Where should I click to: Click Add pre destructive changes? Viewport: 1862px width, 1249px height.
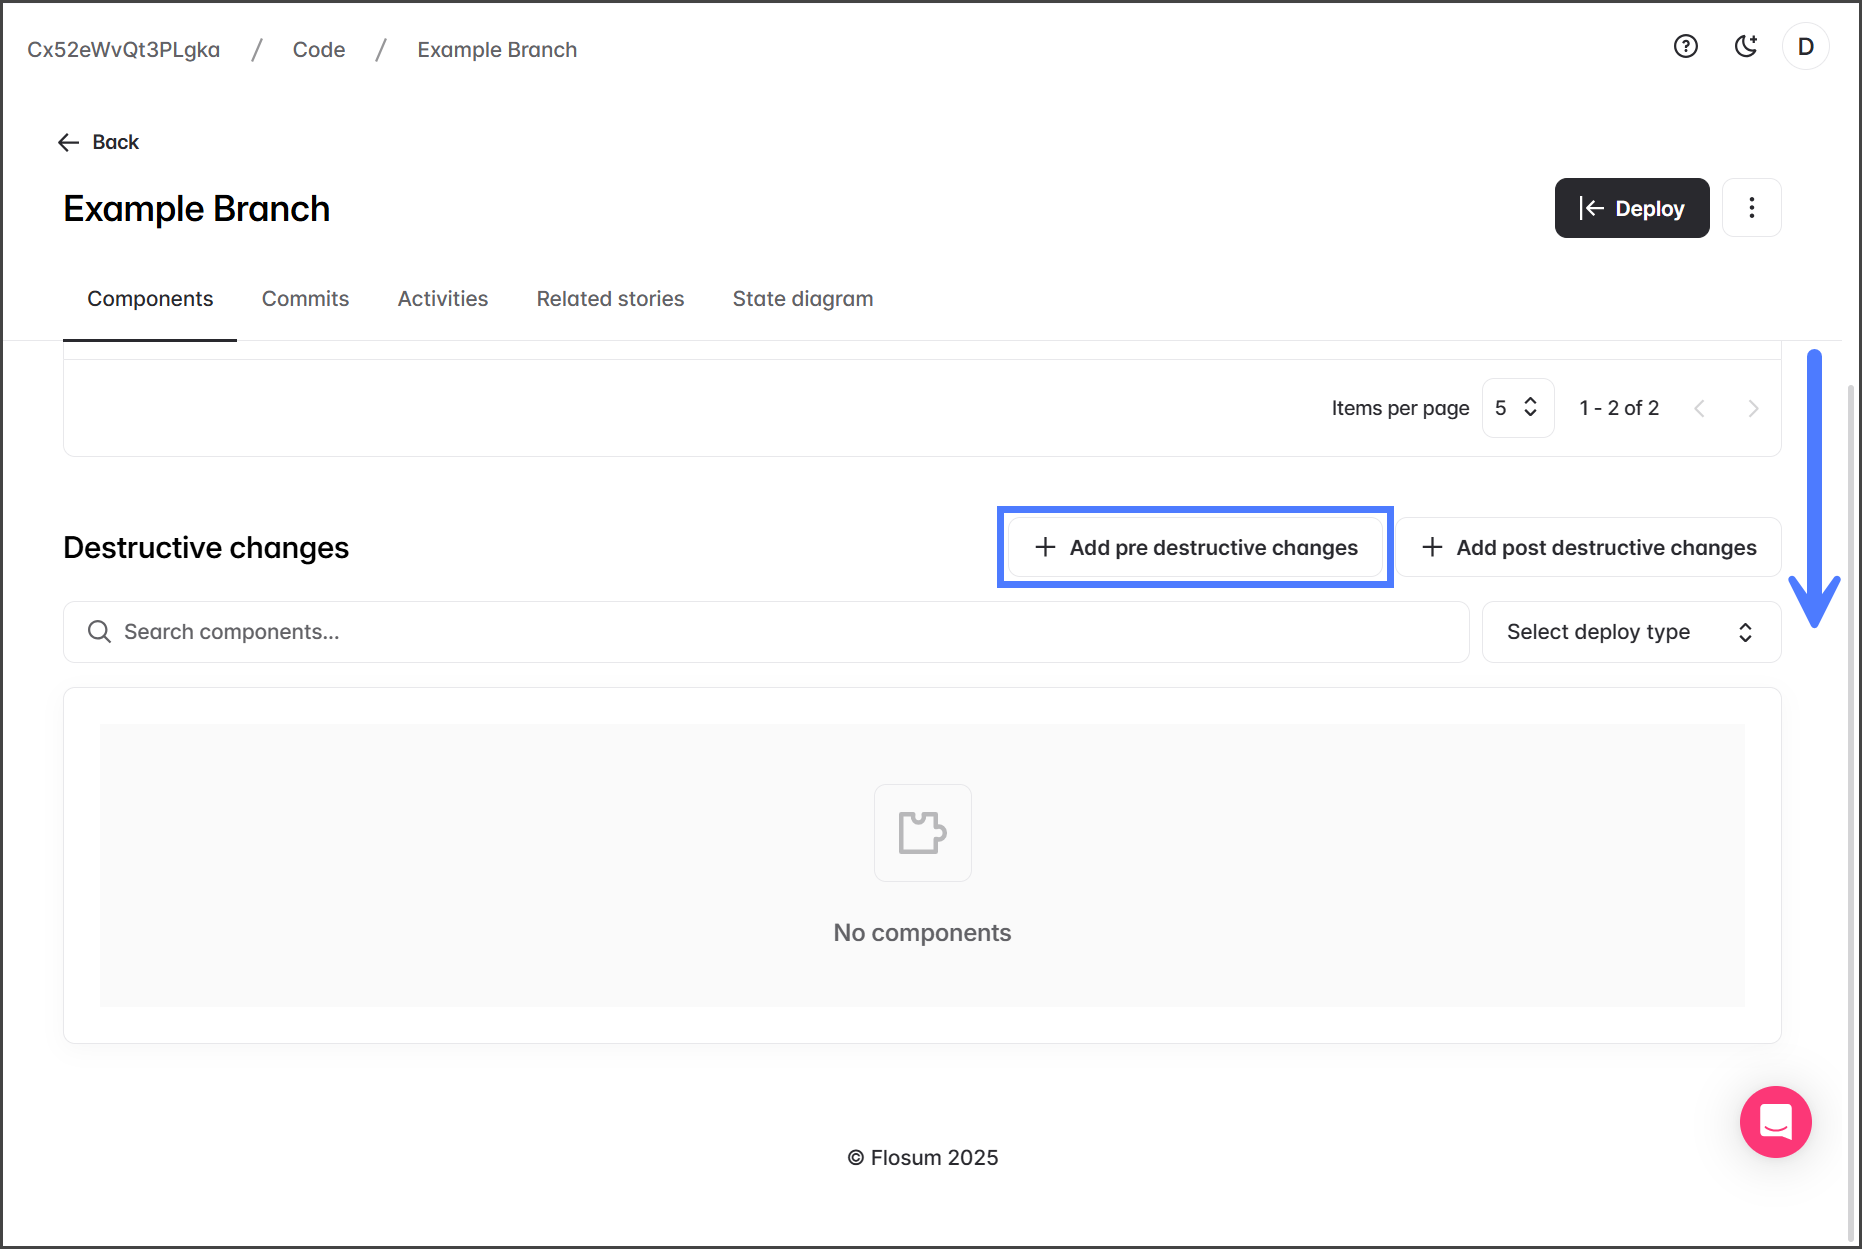(1196, 547)
